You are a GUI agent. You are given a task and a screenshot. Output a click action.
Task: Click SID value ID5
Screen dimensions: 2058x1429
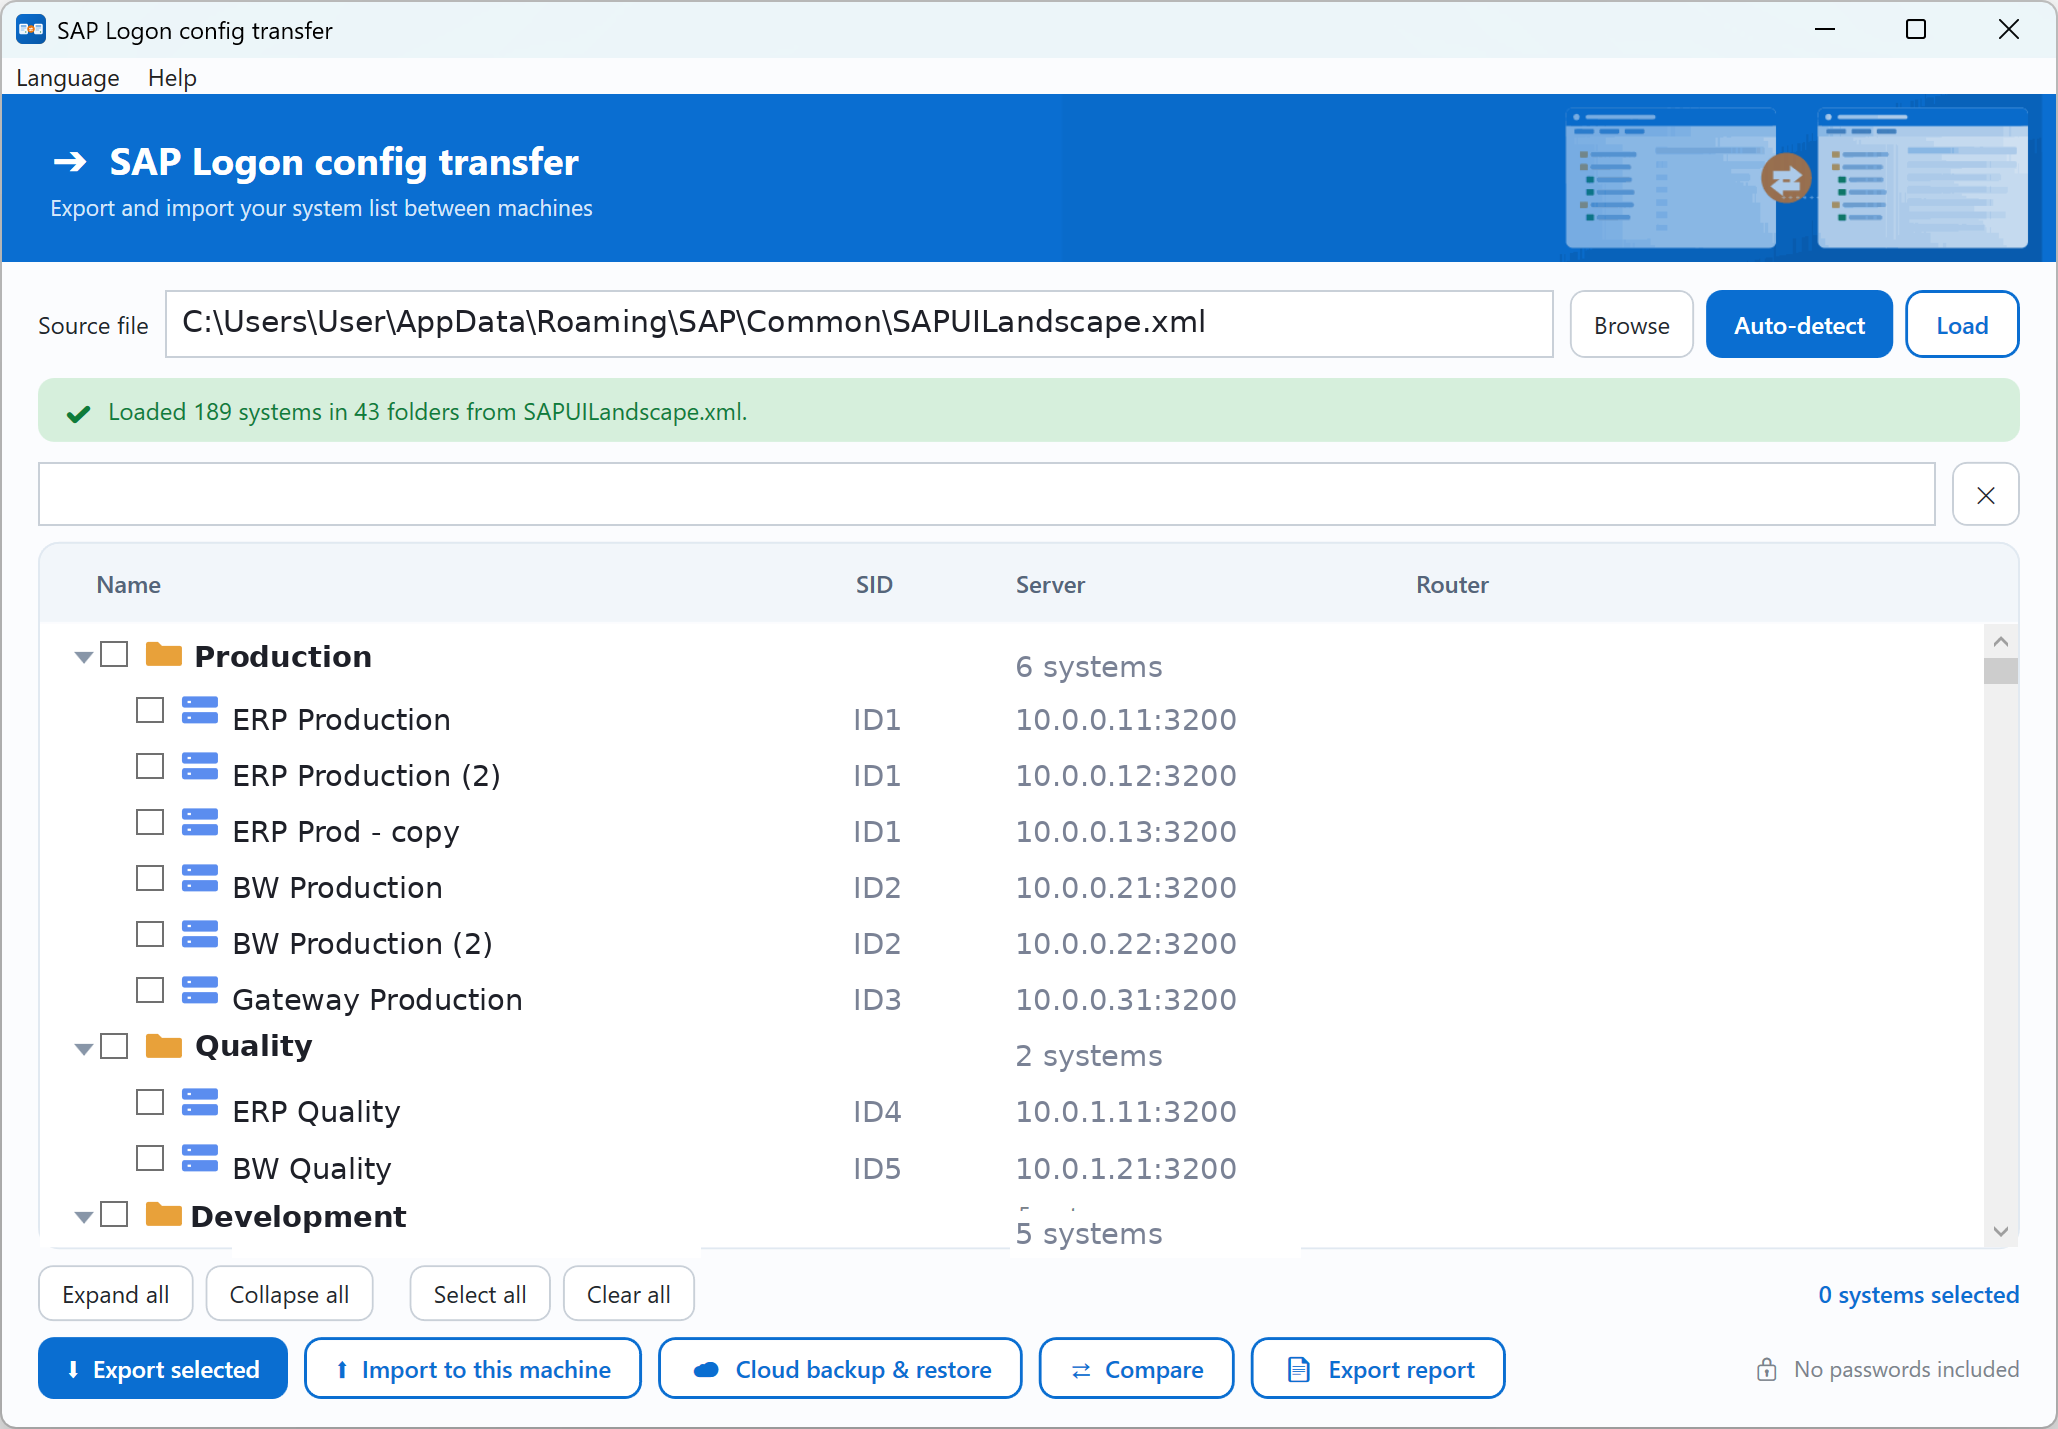(x=877, y=1169)
